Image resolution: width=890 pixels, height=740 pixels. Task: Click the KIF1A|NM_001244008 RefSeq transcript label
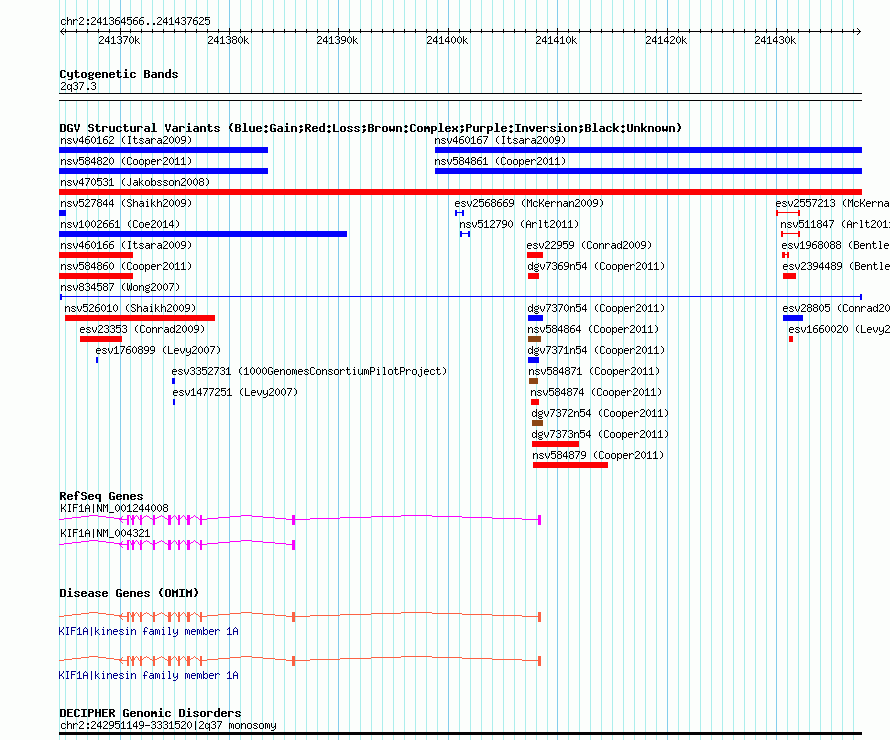114,508
